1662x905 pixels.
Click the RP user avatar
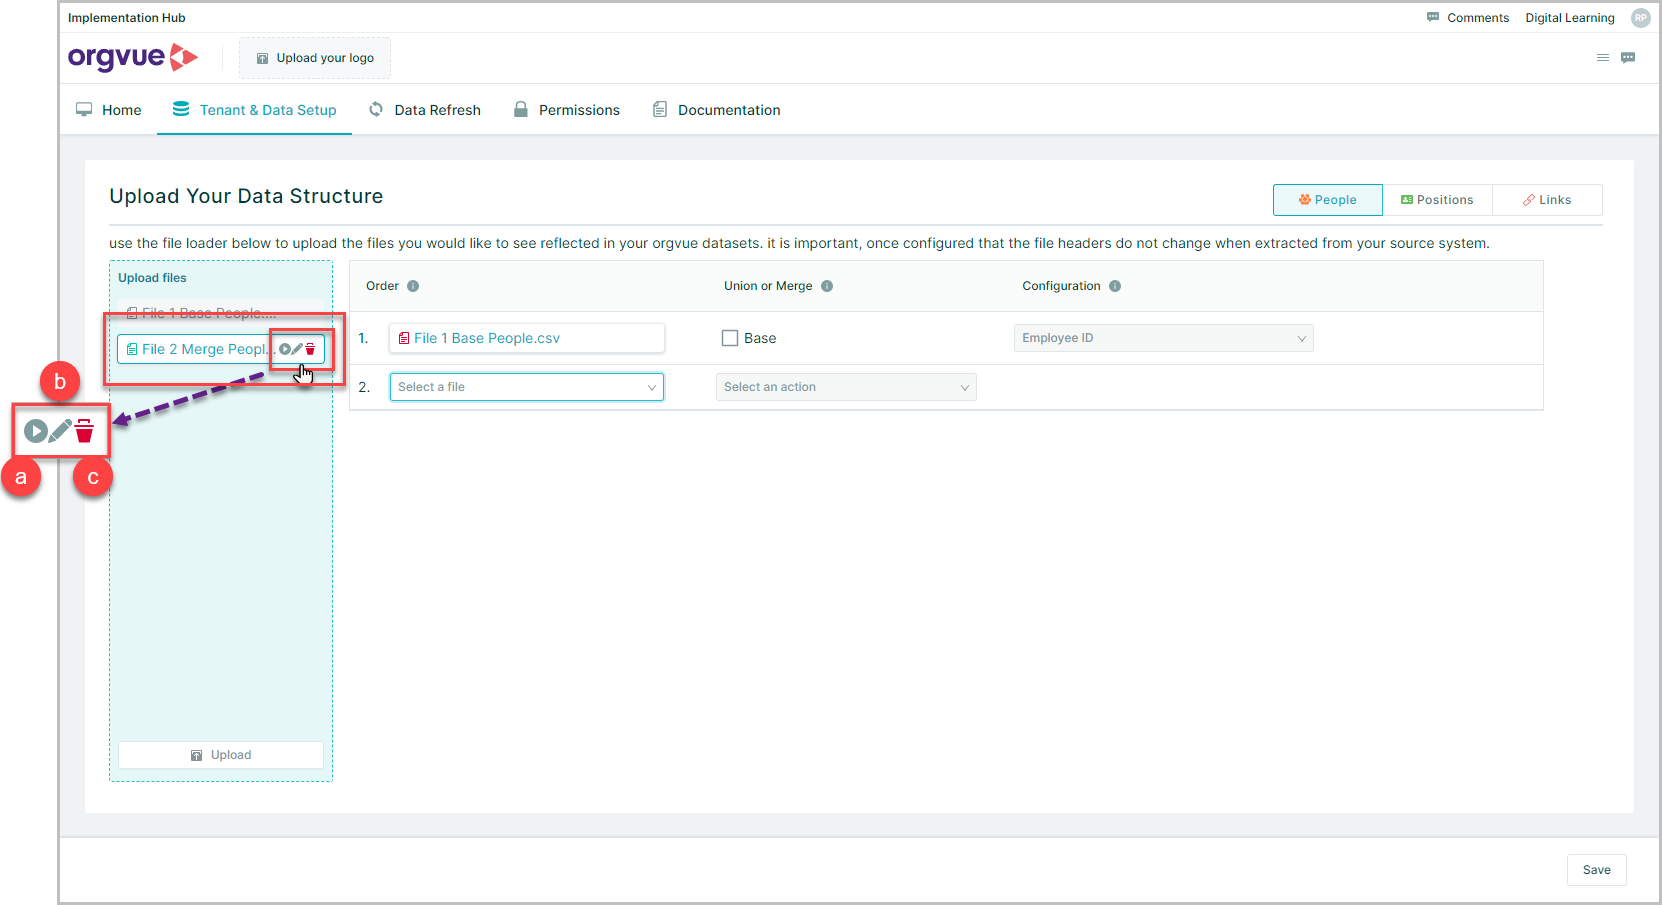[x=1641, y=18]
